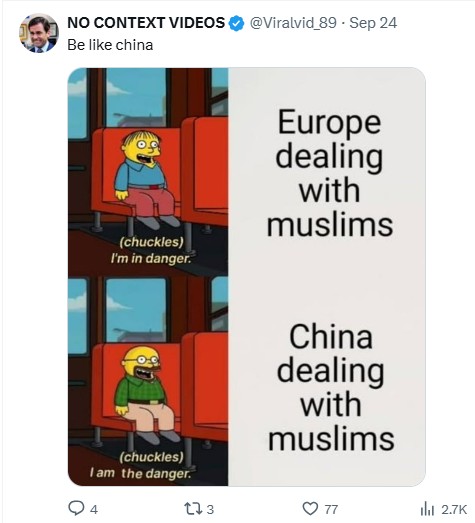This screenshot has height=523, width=475.
Task: Click the tweet text 'Be like china'
Action: pyautogui.click(x=110, y=45)
